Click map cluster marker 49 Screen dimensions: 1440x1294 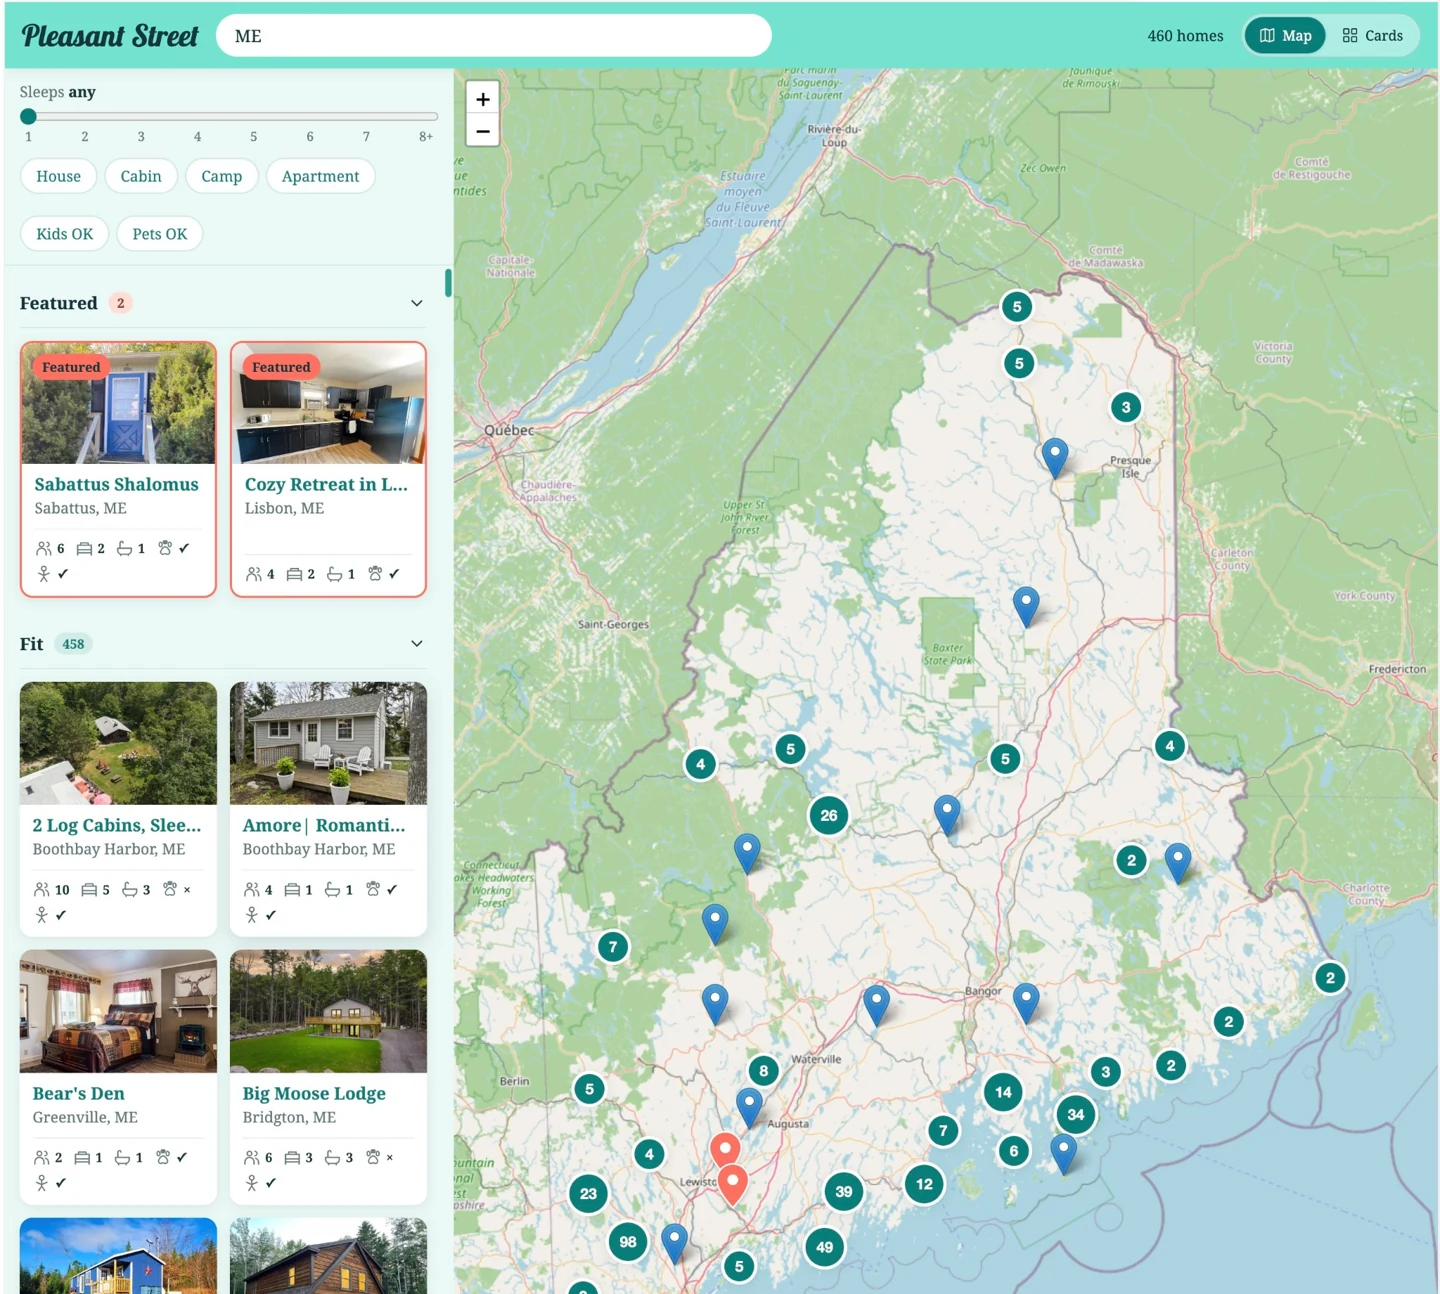[x=825, y=1247]
